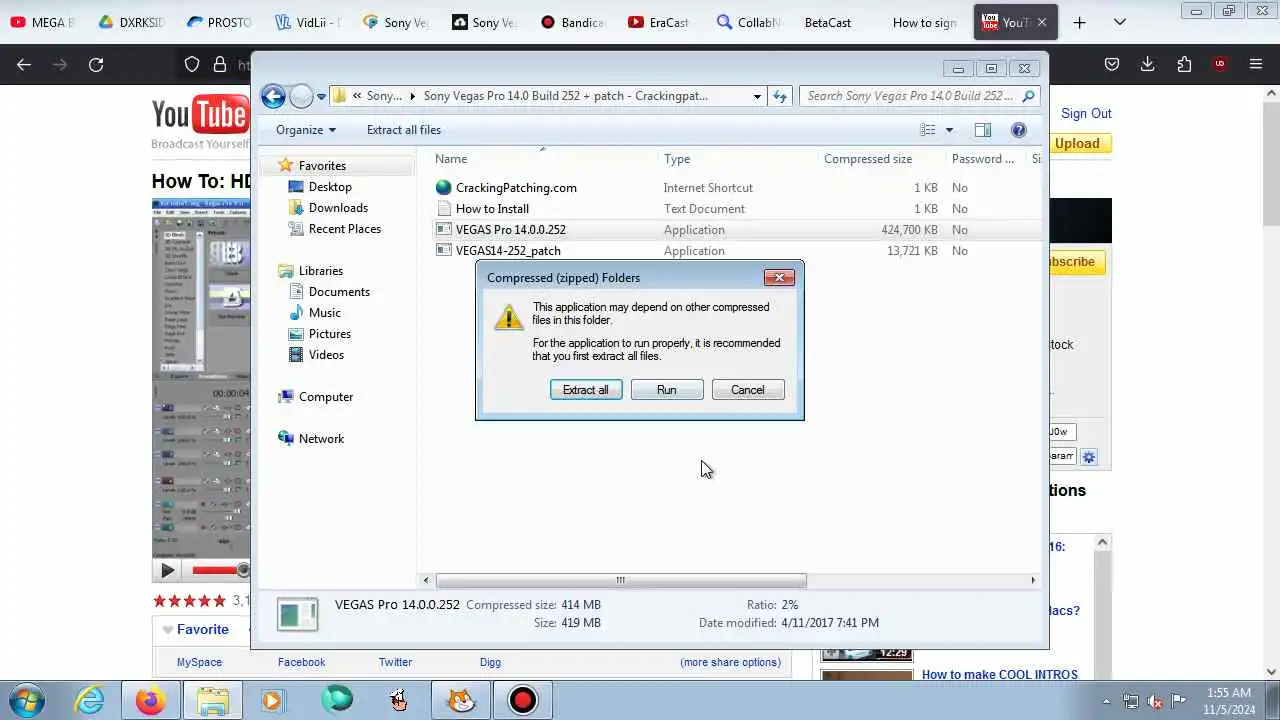Click the yellow Upload button on YouTube
Viewport: 1280px width, 720px height.
click(x=1077, y=144)
